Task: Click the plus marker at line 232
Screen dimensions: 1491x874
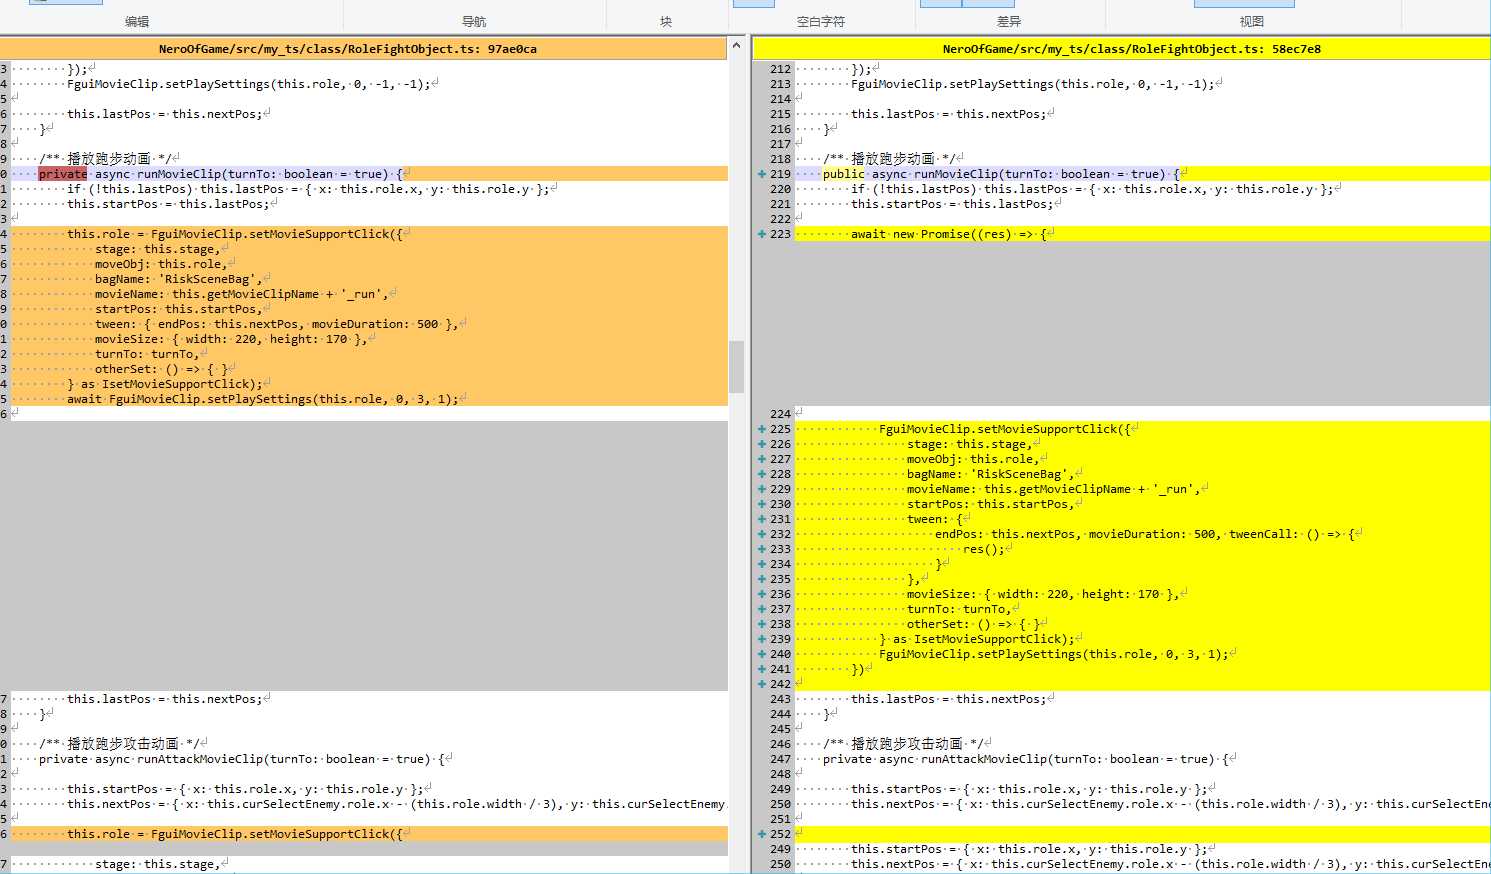Action: (x=762, y=534)
